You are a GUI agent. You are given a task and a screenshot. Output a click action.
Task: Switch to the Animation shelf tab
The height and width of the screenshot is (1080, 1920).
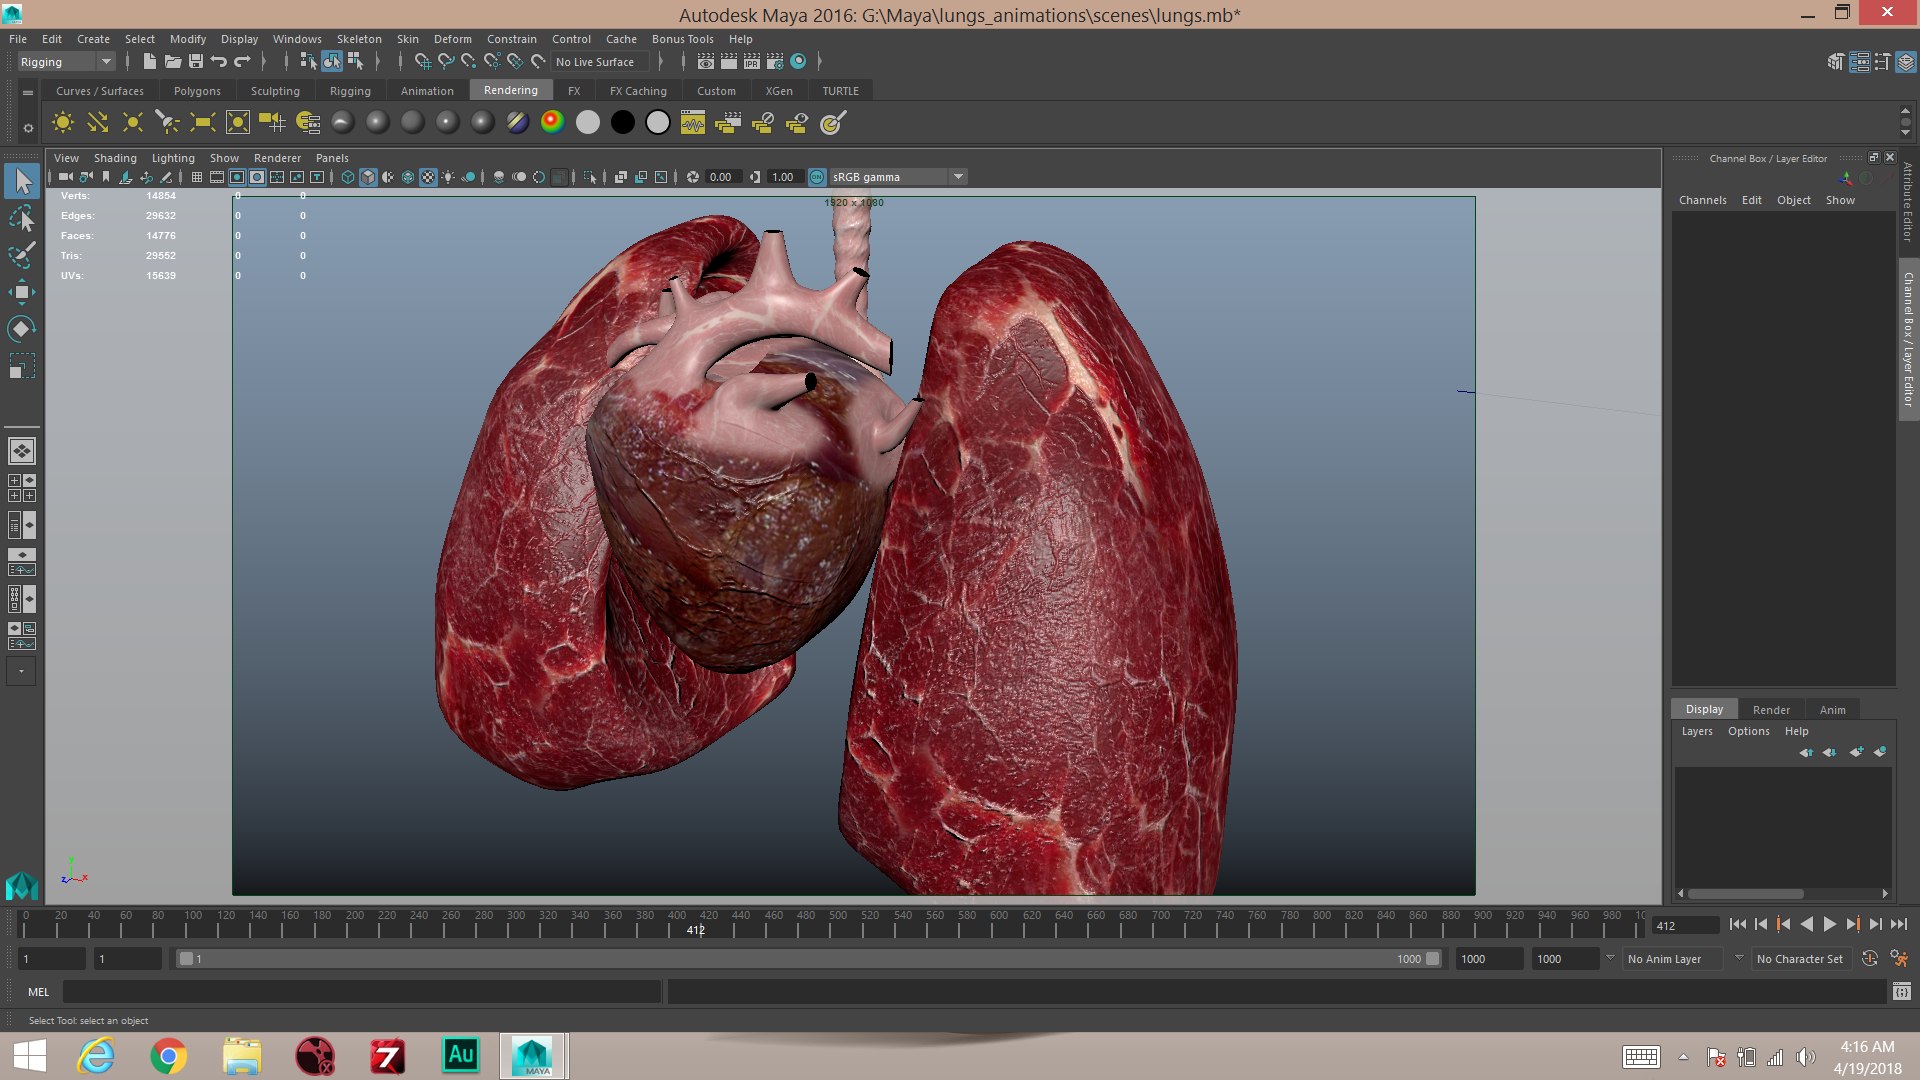[427, 91]
